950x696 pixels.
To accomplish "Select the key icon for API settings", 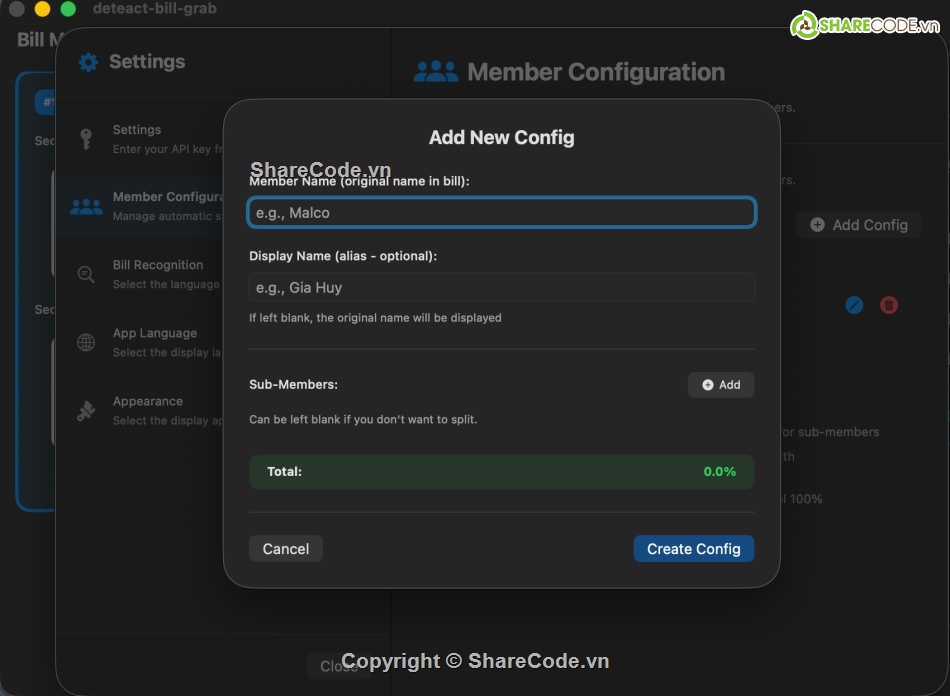I will [86, 139].
